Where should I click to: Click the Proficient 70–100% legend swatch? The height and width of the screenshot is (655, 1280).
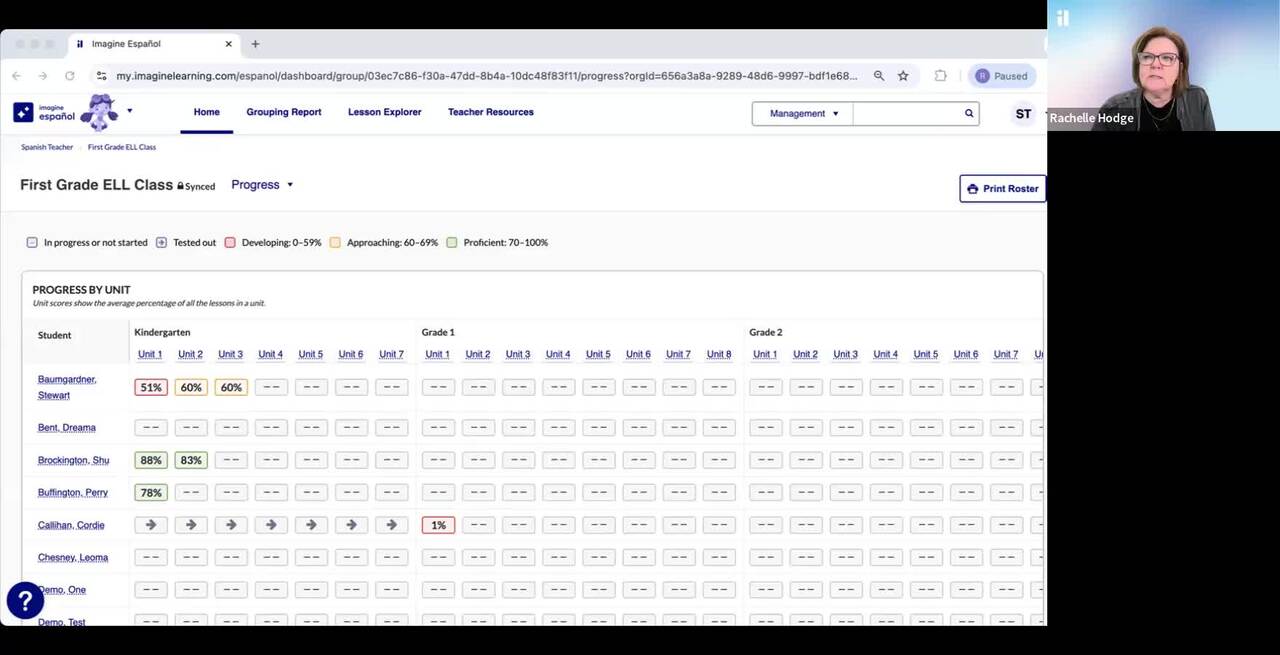point(452,243)
